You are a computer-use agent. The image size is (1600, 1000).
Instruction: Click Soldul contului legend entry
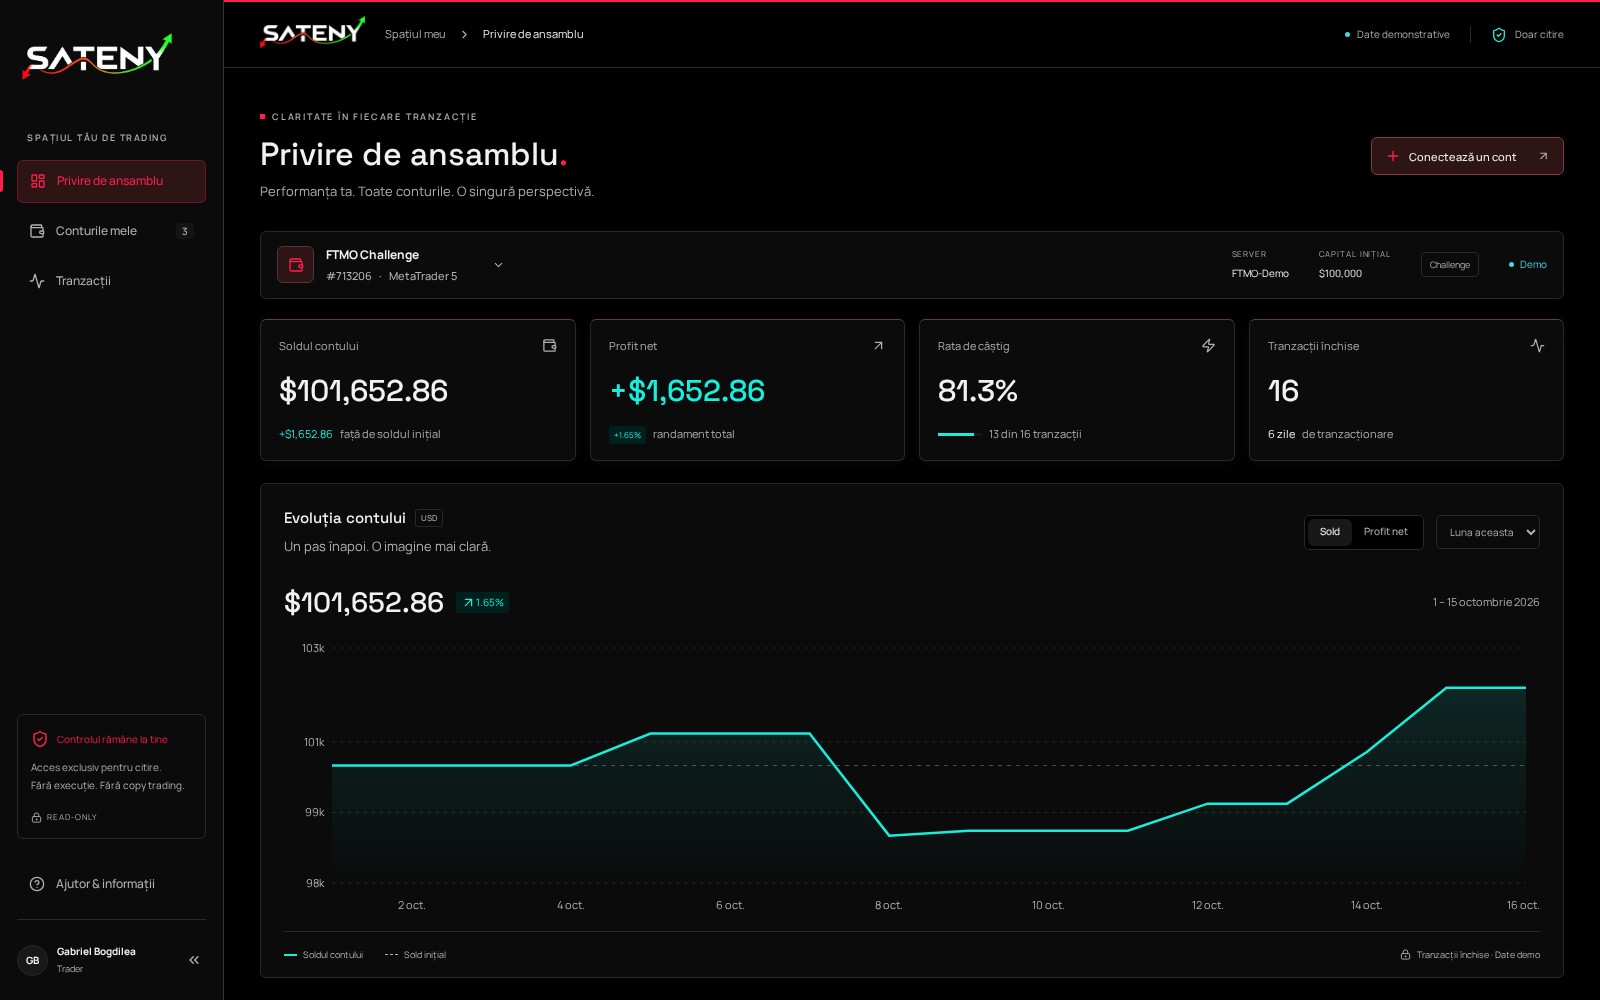pos(324,955)
